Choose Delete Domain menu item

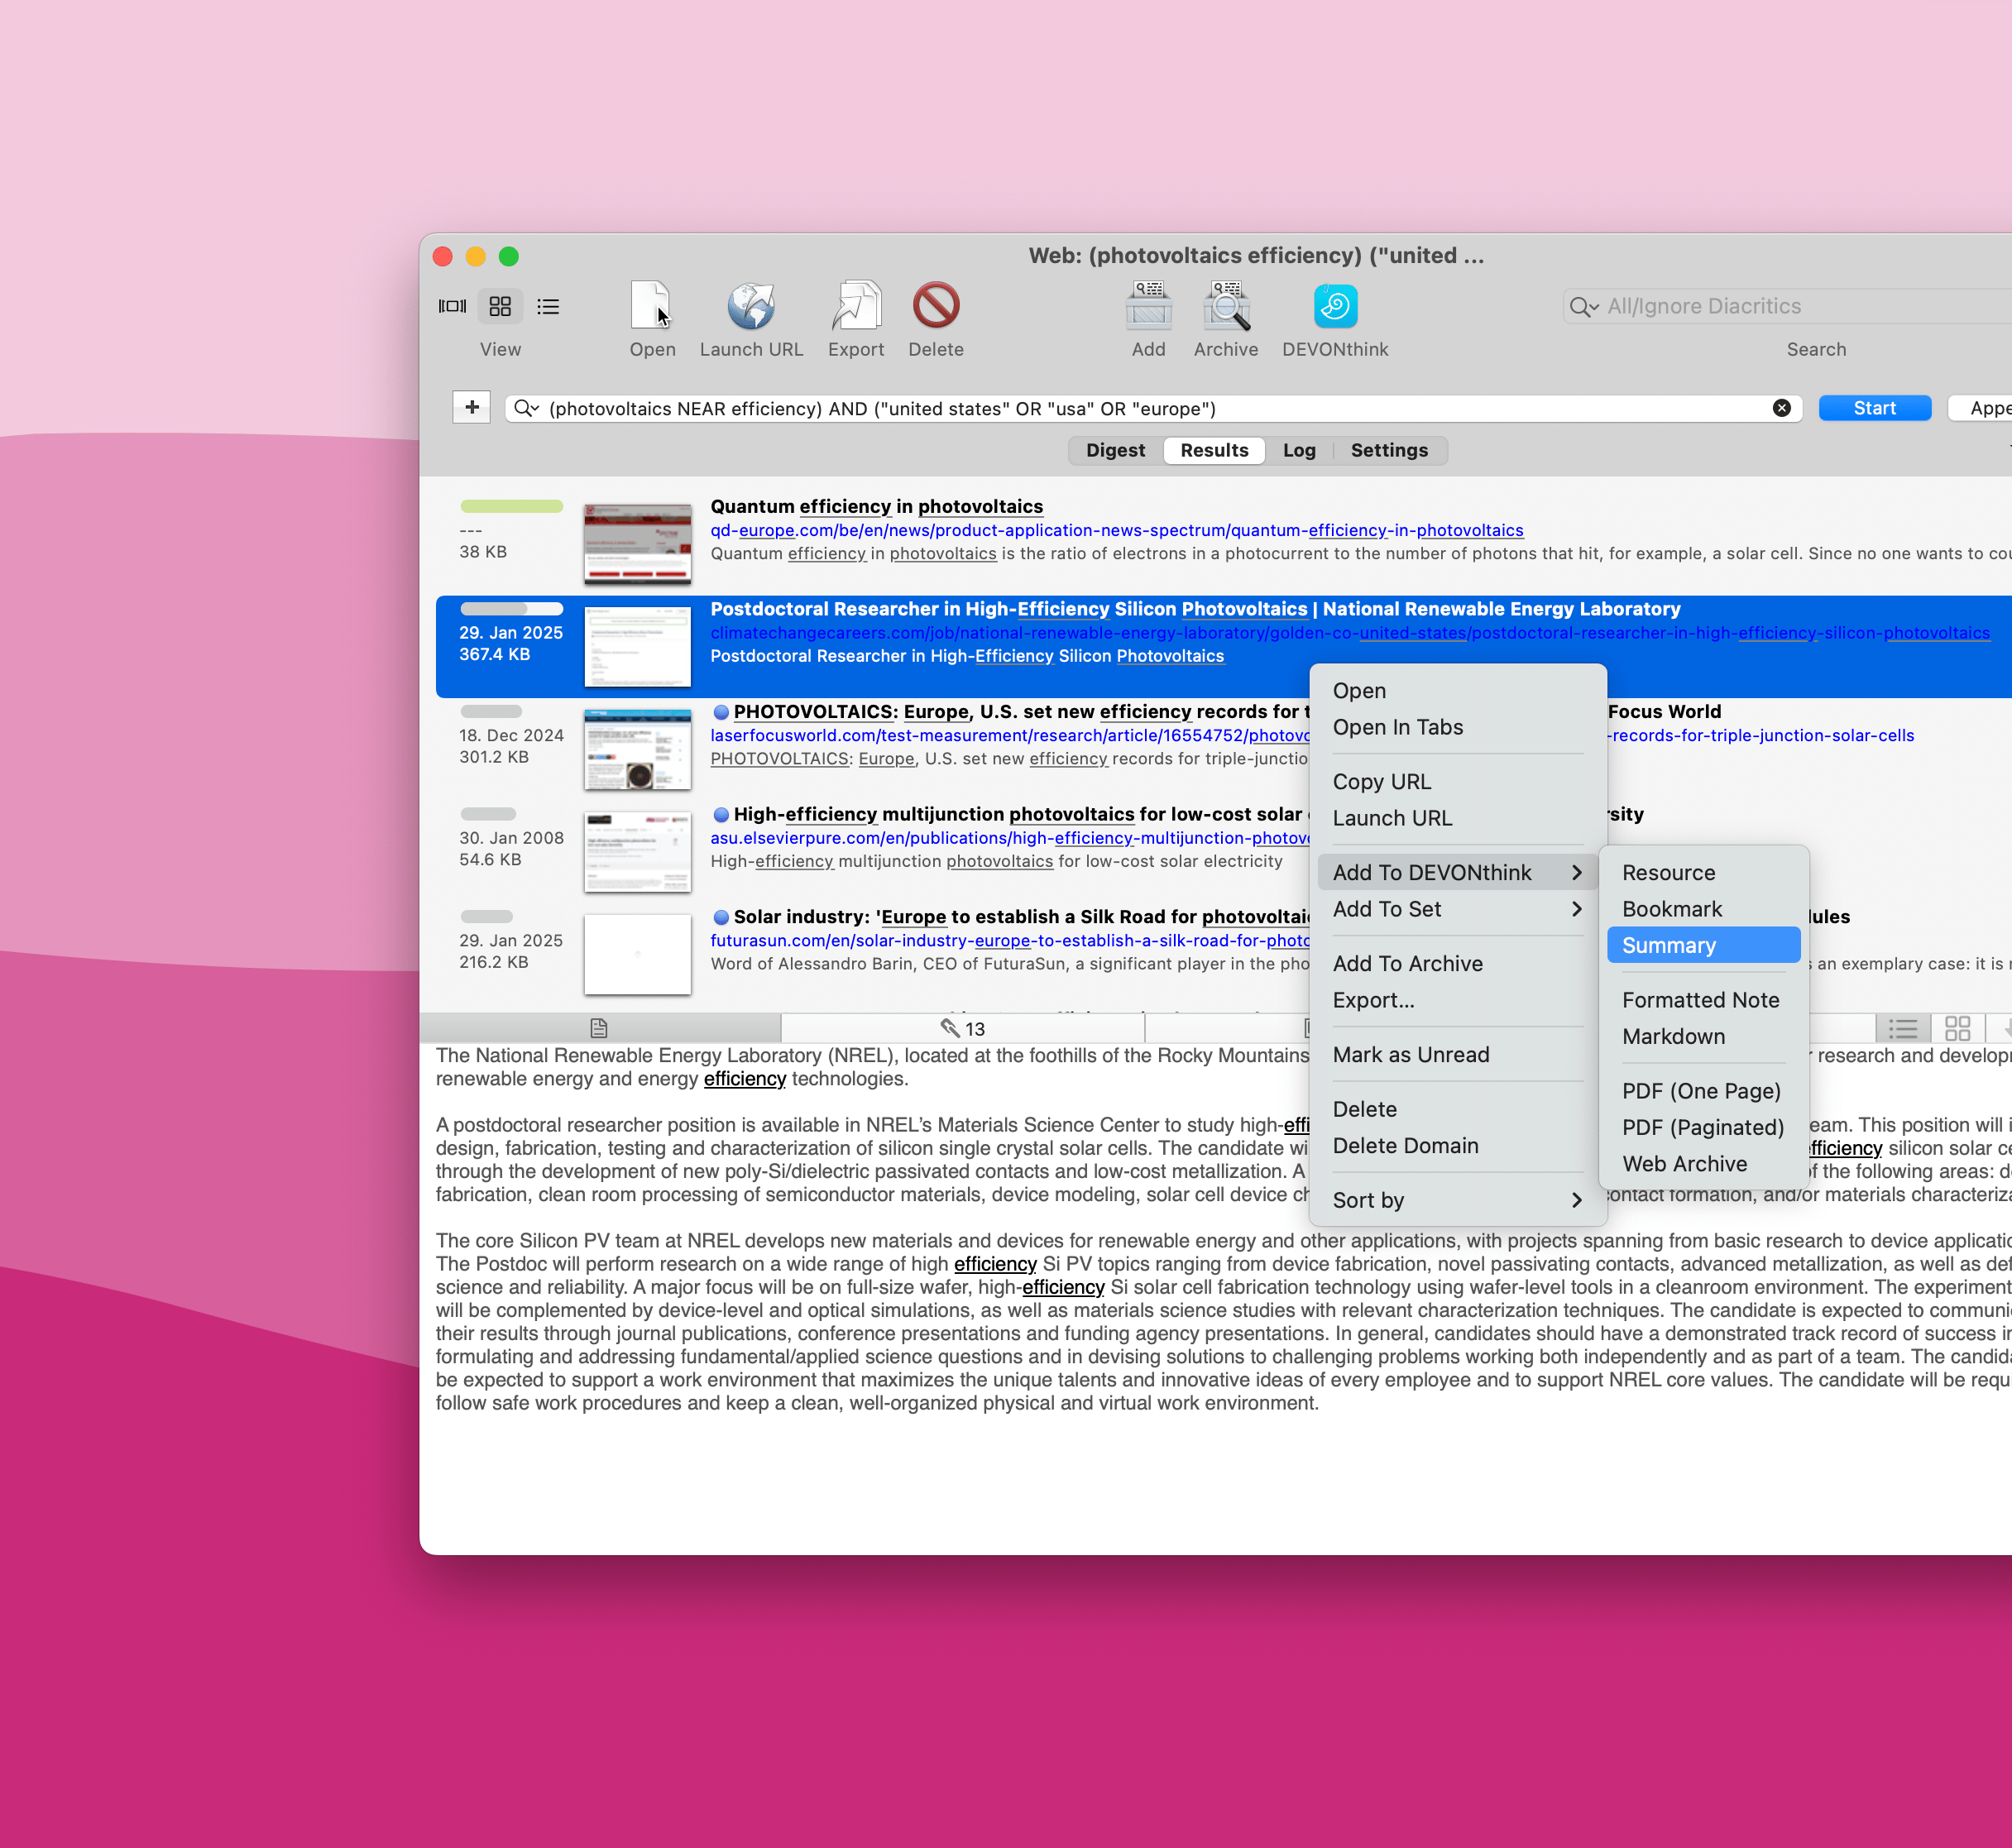[x=1458, y=1146]
